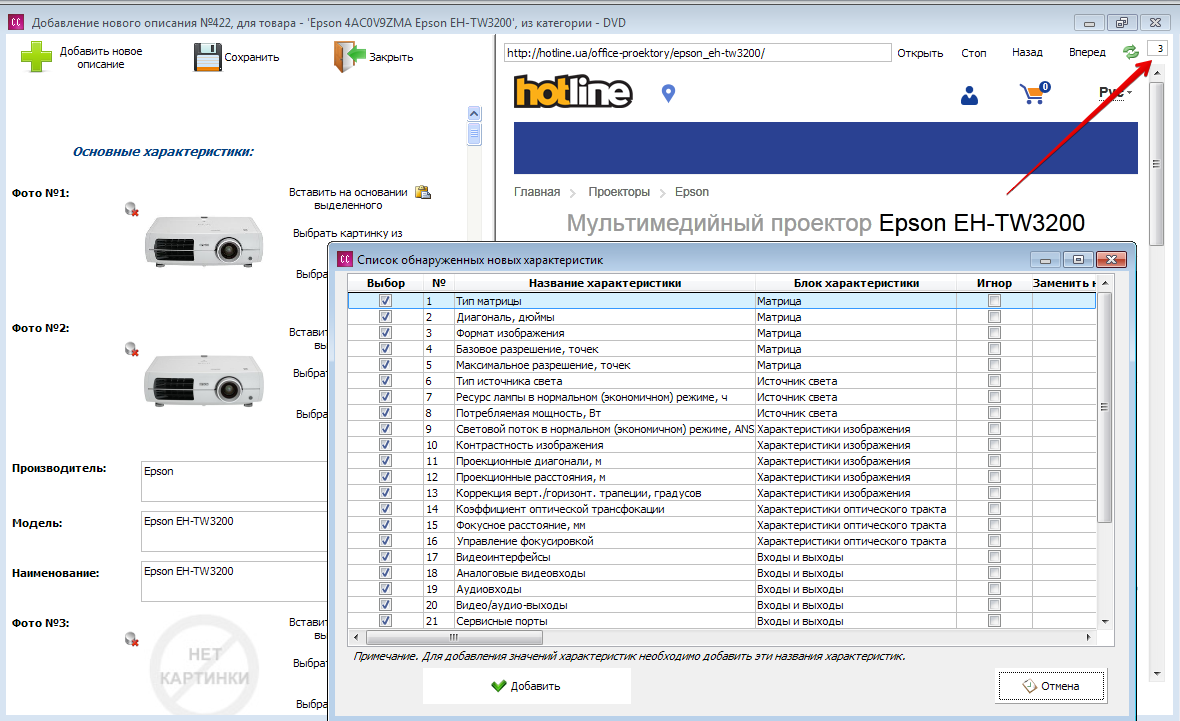Click the Игнор column header

[x=994, y=283]
